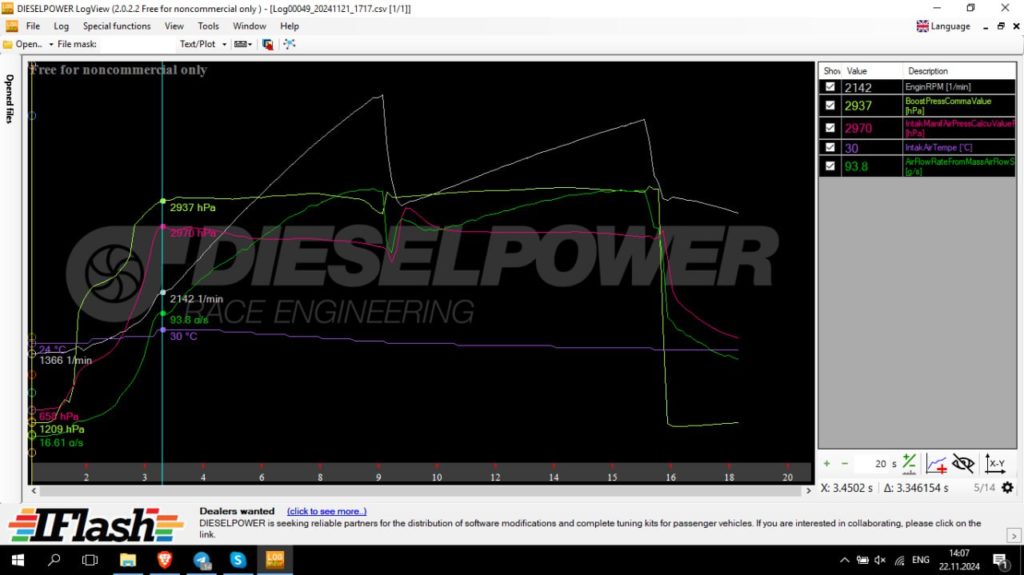
Task: Click the blue scatter dots toolbar icon
Action: [x=289, y=44]
